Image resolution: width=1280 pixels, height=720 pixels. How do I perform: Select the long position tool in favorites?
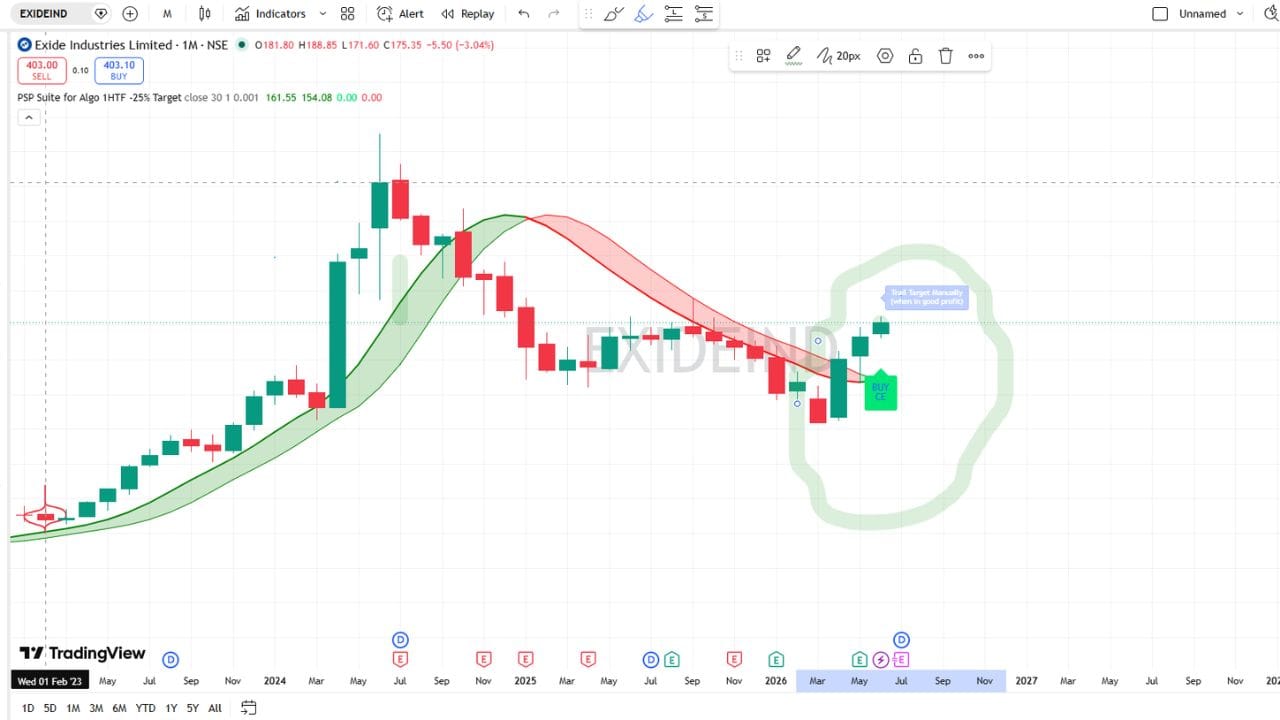(x=674, y=14)
